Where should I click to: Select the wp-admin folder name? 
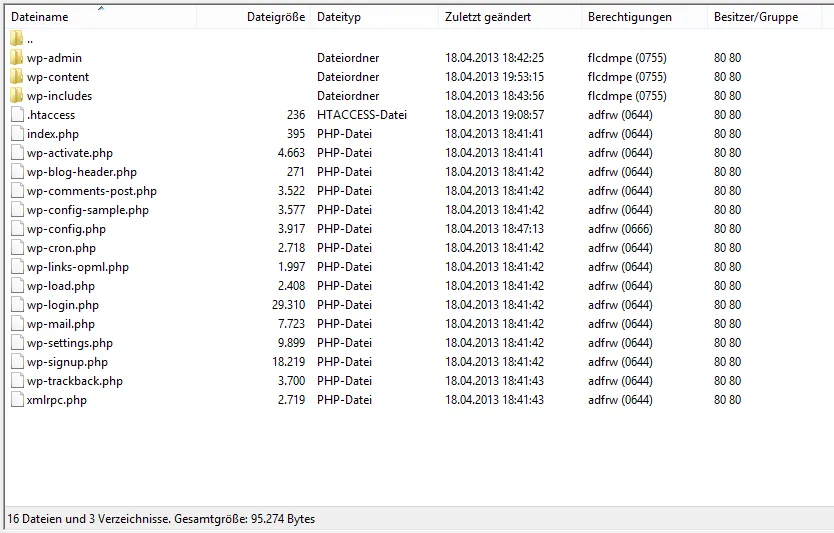coord(54,57)
